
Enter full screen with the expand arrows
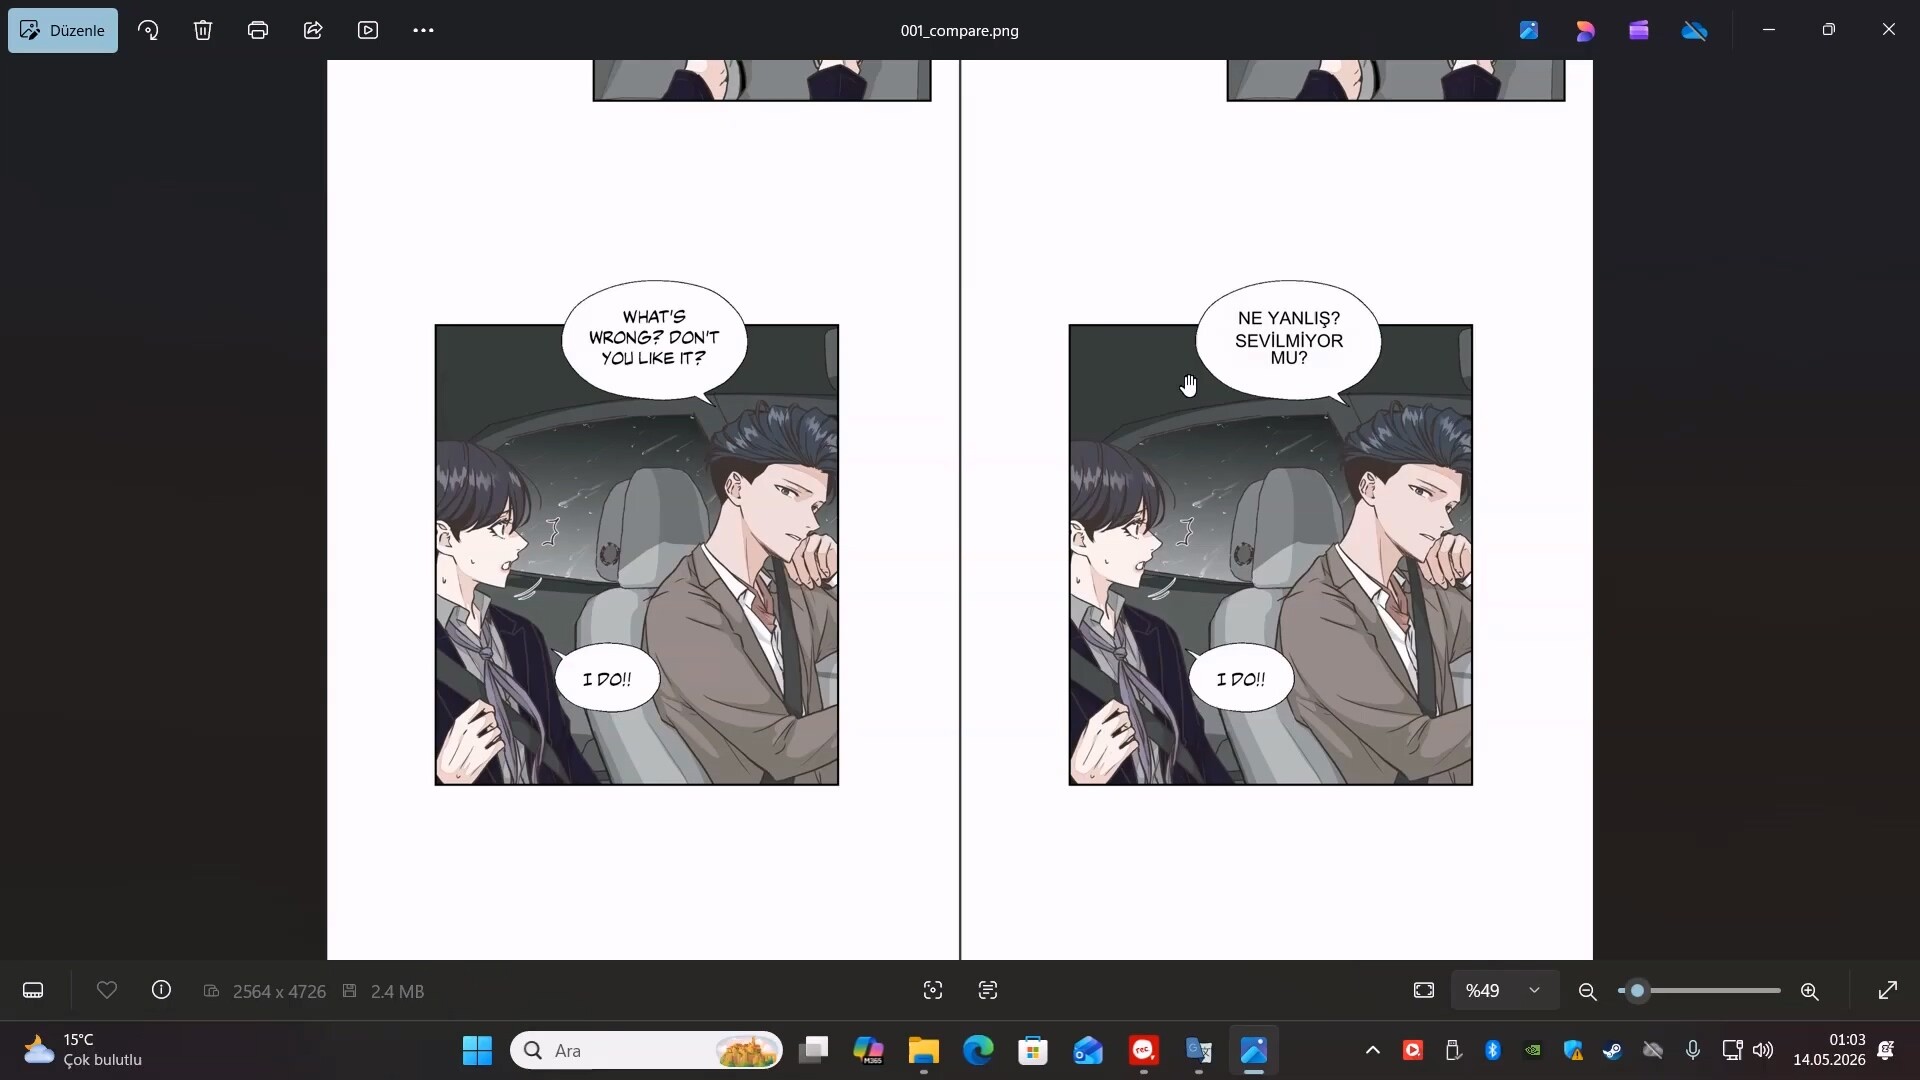pyautogui.click(x=1888, y=990)
